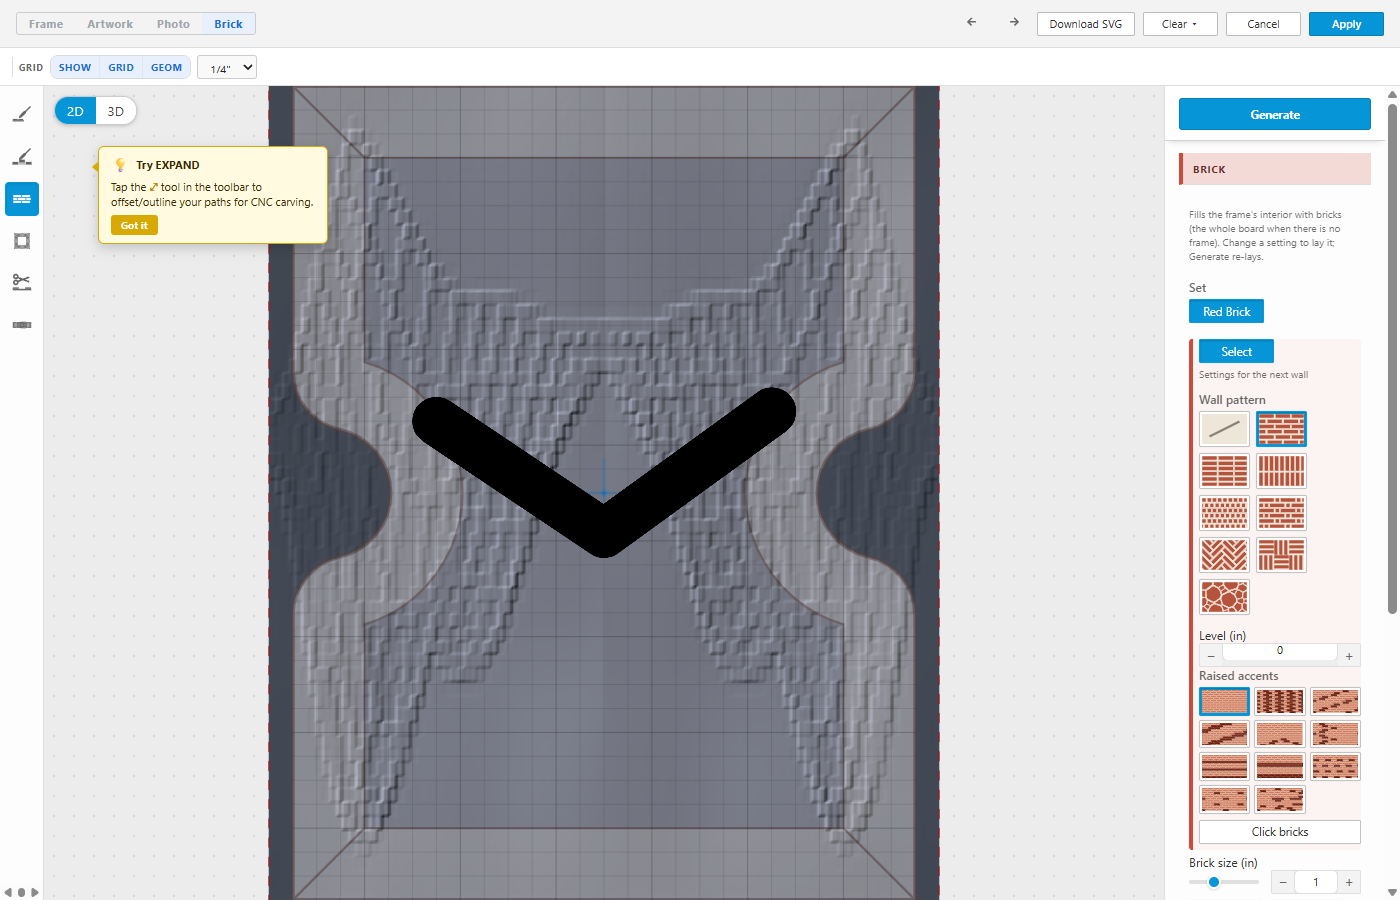The image size is (1400, 900).
Task: Click the Cancel button
Action: click(1263, 24)
